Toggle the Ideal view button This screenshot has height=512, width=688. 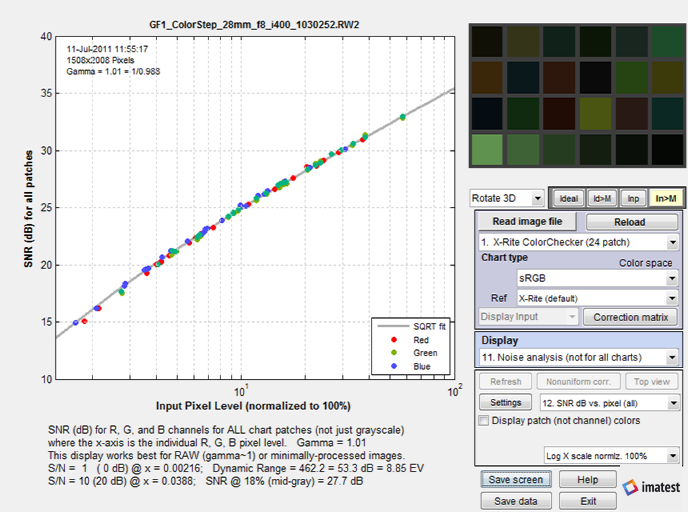click(568, 199)
